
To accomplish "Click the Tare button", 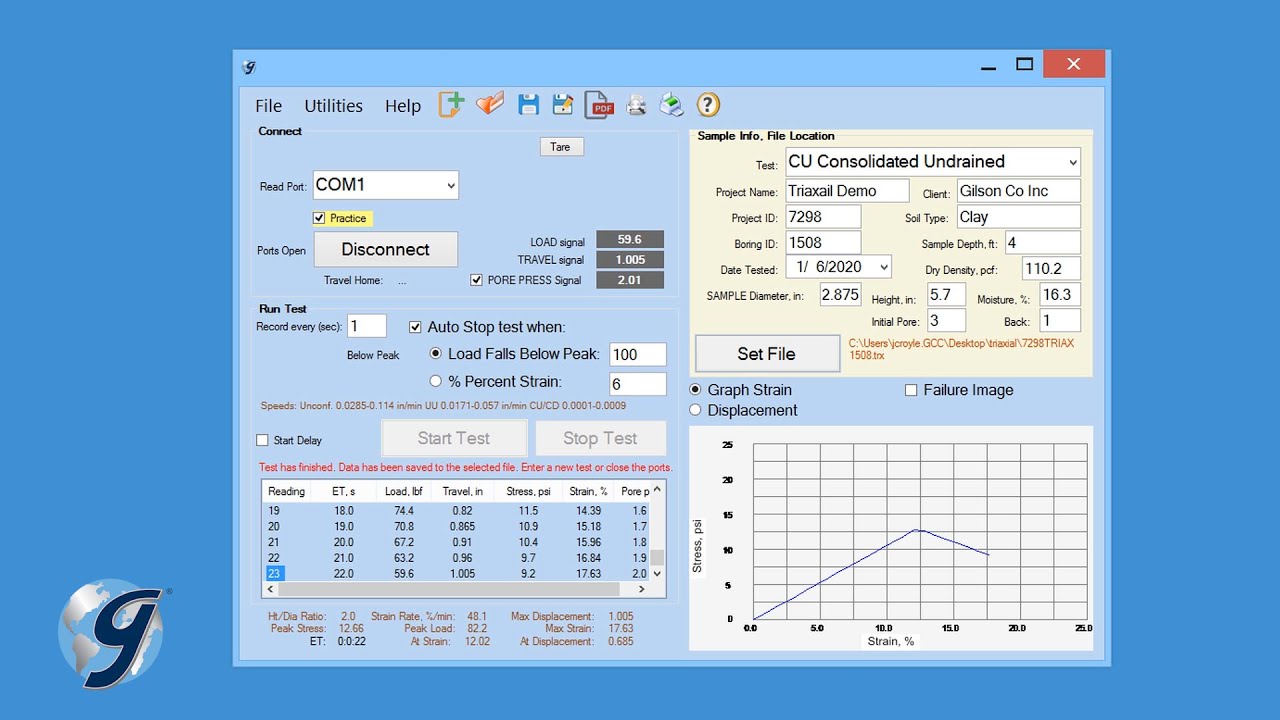I will (x=561, y=147).
